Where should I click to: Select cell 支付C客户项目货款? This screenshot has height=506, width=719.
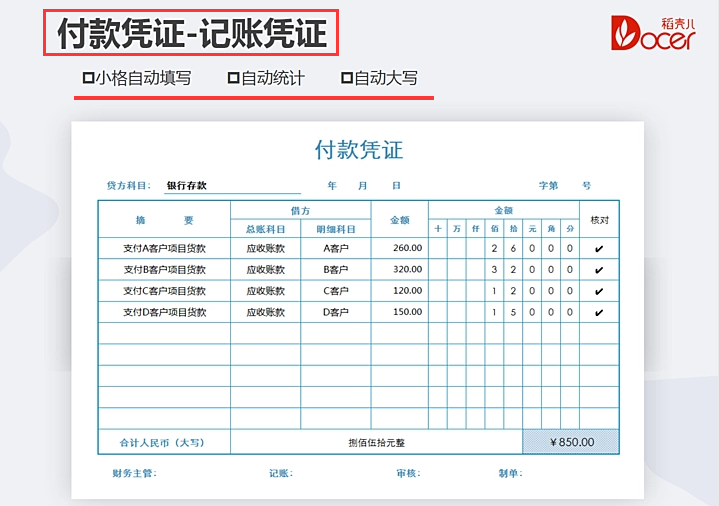(164, 291)
